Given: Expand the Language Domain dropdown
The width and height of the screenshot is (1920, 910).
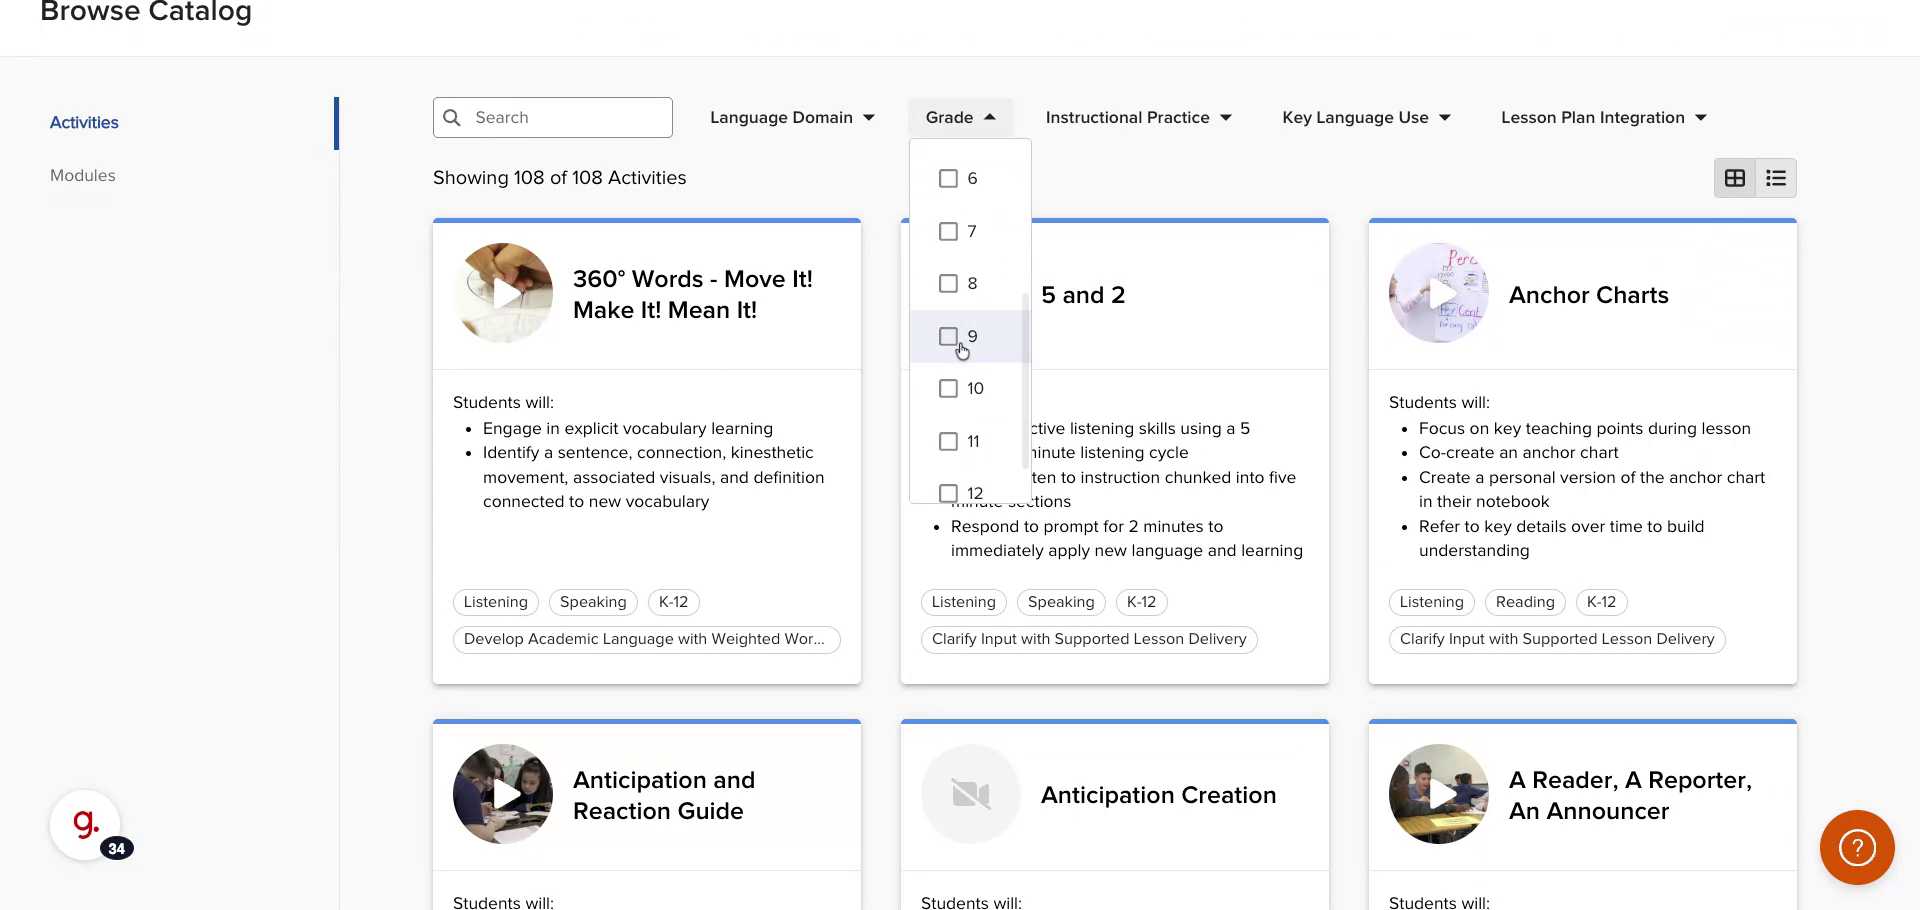Looking at the screenshot, I should (792, 118).
